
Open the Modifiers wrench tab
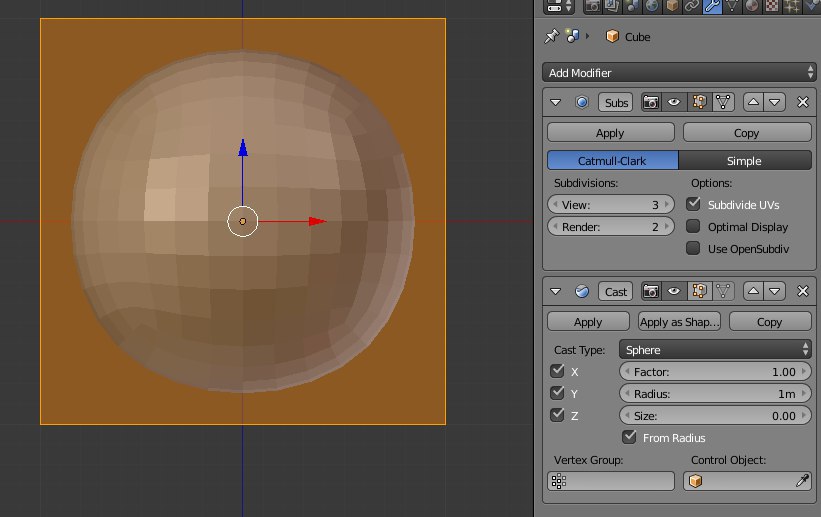tap(712, 7)
